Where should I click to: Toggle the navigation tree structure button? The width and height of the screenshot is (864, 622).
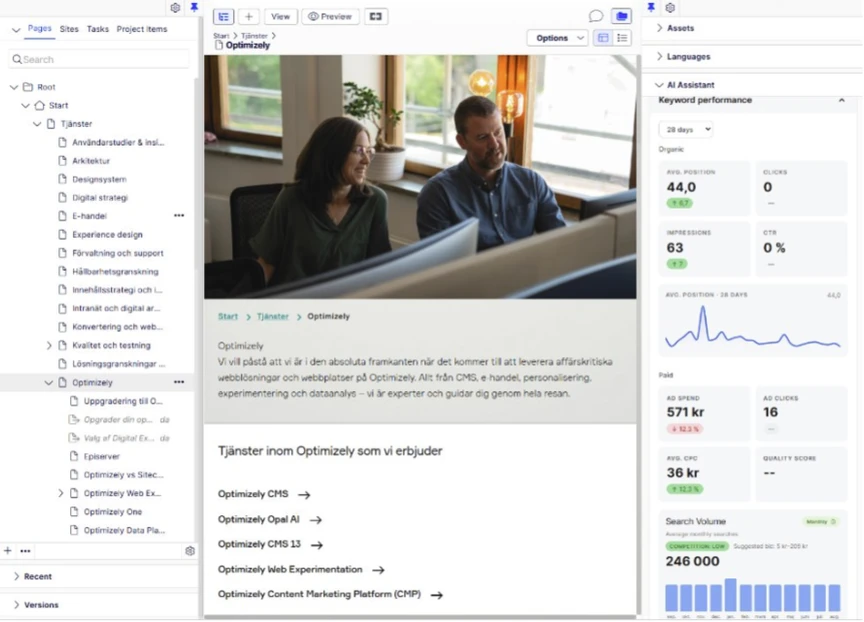click(x=224, y=17)
